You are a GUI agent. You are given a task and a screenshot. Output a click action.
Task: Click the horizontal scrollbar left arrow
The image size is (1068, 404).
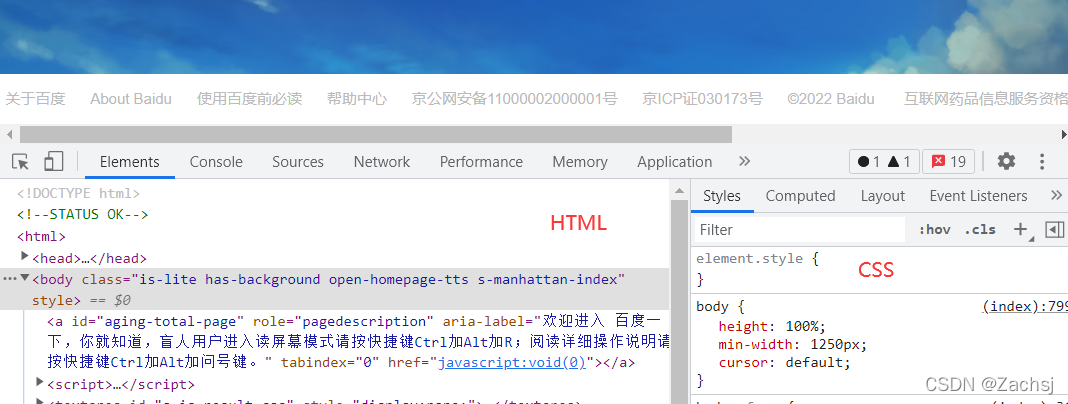tap(8, 134)
